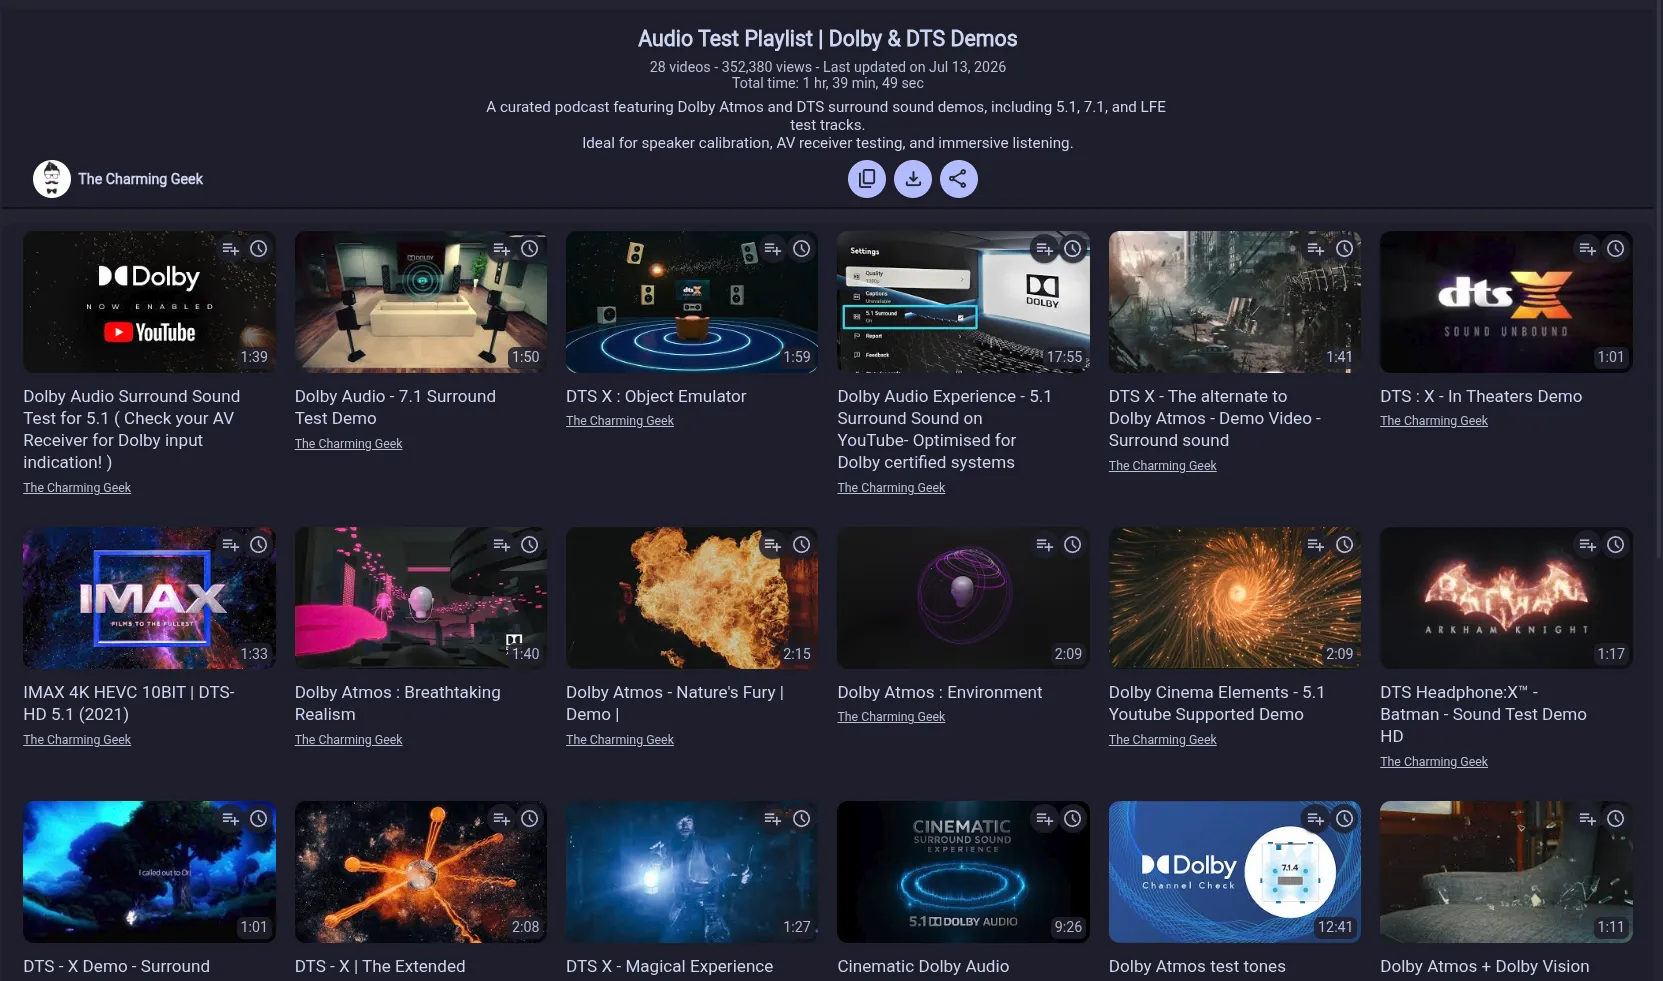This screenshot has height=981, width=1663.
Task: Open channel link under DTS Headphone:X Batman
Action: pos(1434,762)
